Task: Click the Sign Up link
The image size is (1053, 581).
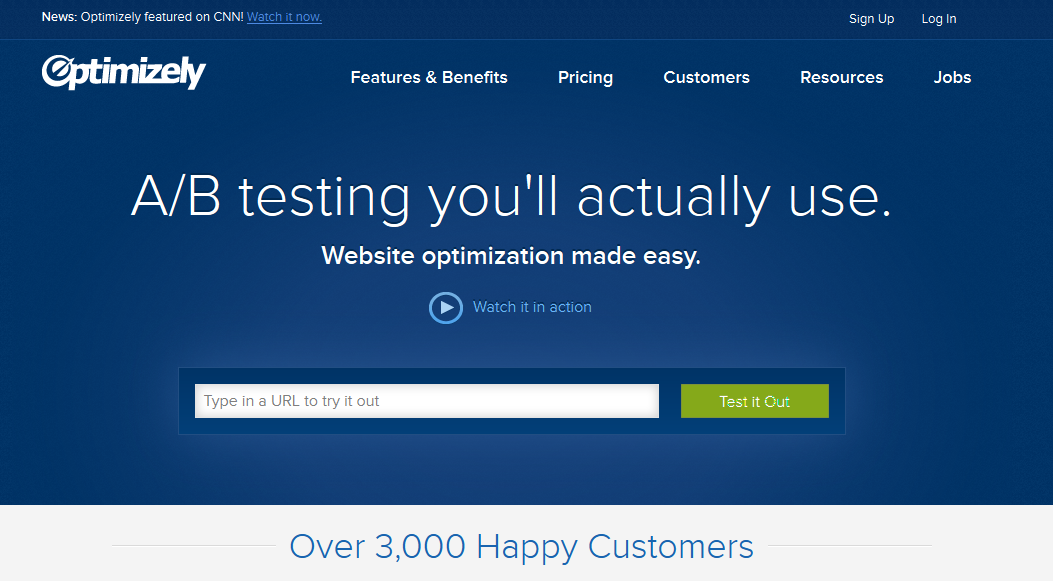Action: pyautogui.click(x=871, y=19)
